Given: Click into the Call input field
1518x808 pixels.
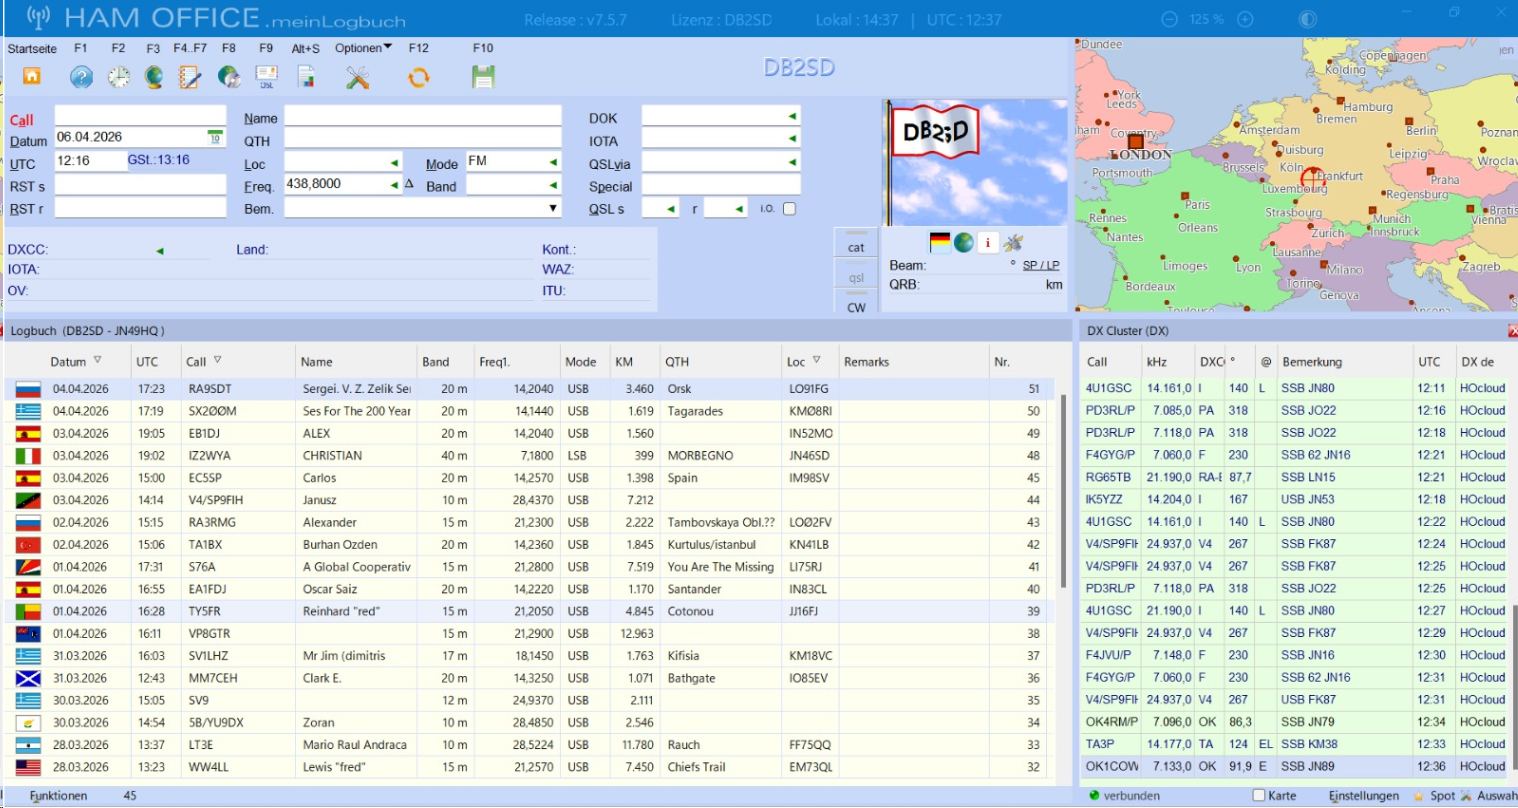Looking at the screenshot, I should (x=140, y=116).
